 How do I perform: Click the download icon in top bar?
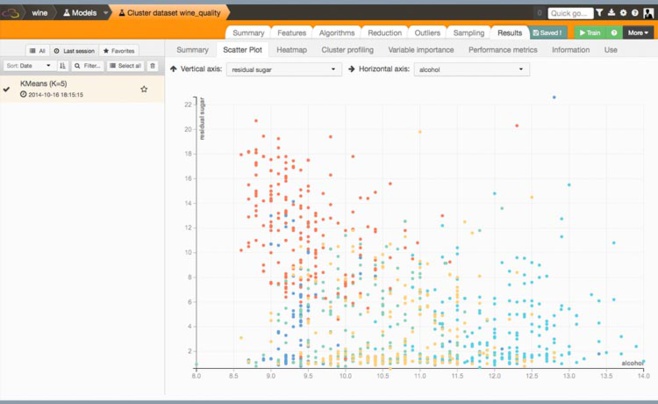[x=611, y=14]
